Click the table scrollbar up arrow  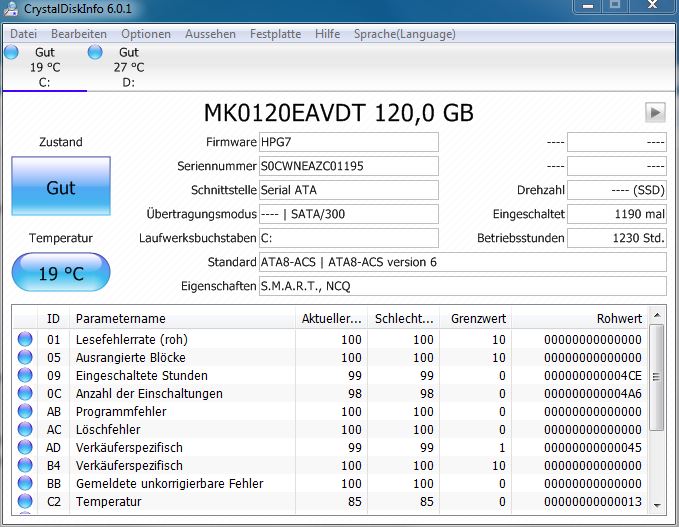pyautogui.click(x=656, y=316)
